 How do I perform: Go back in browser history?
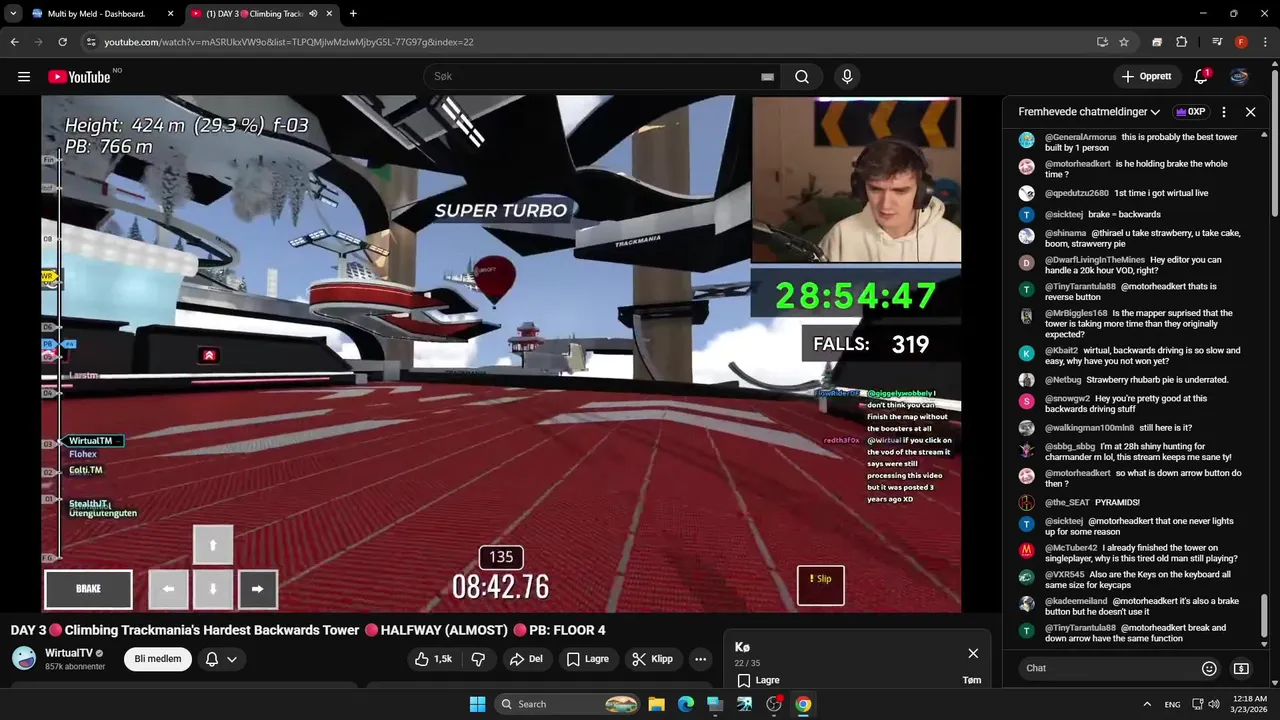pos(14,42)
